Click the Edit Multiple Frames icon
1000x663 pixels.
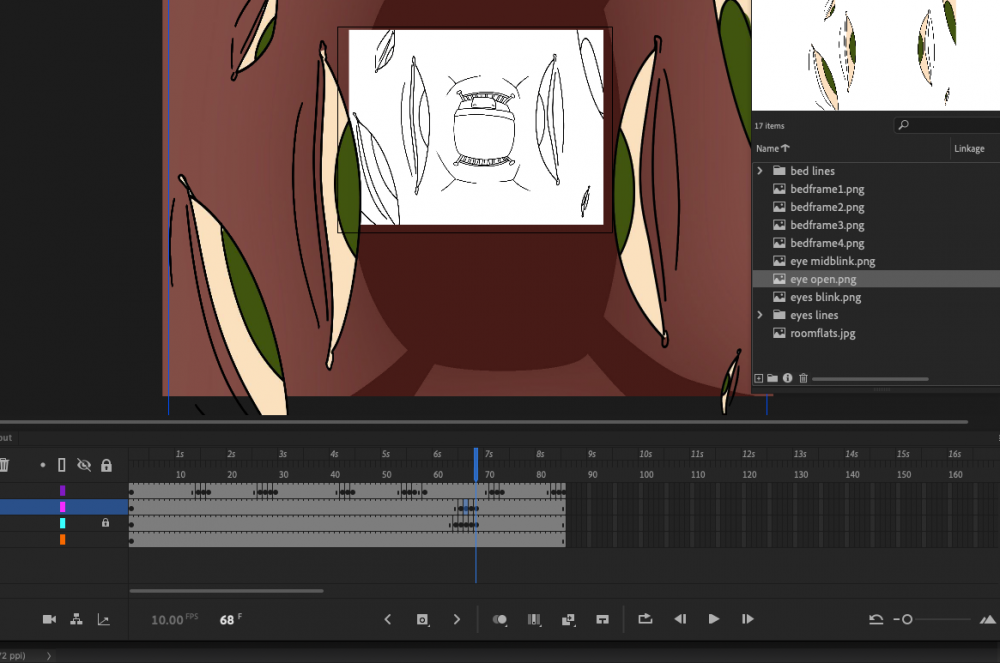coord(534,620)
